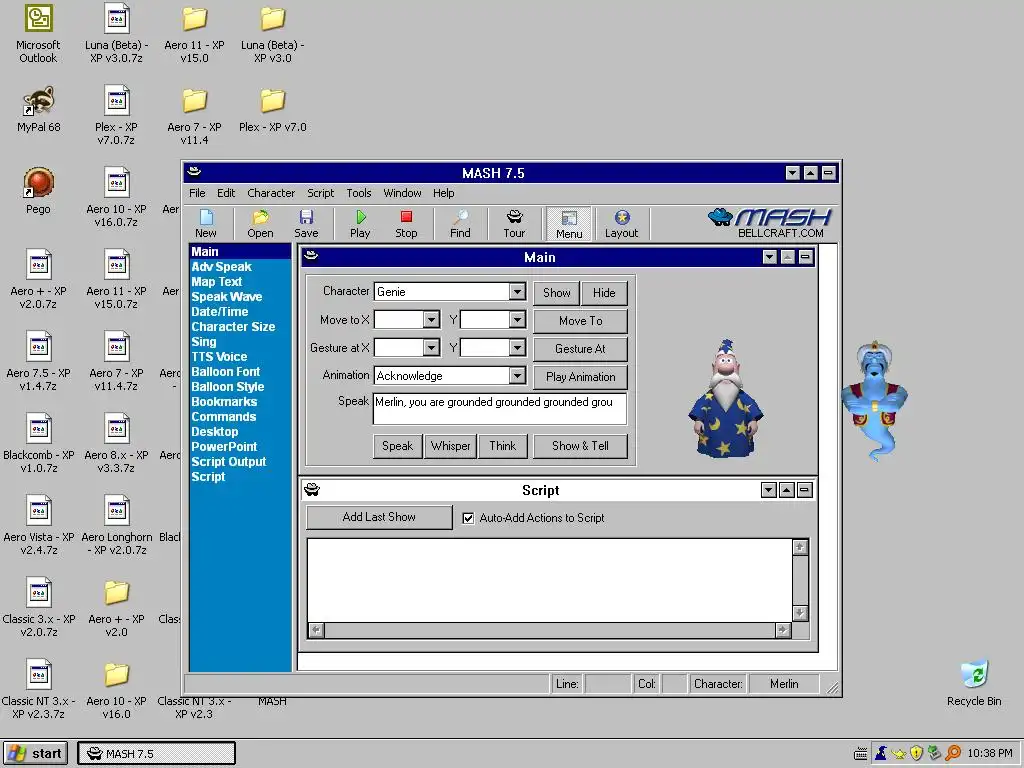Image resolution: width=1024 pixels, height=768 pixels.
Task: Expand the Character dropdown showing Genie
Action: [517, 292]
